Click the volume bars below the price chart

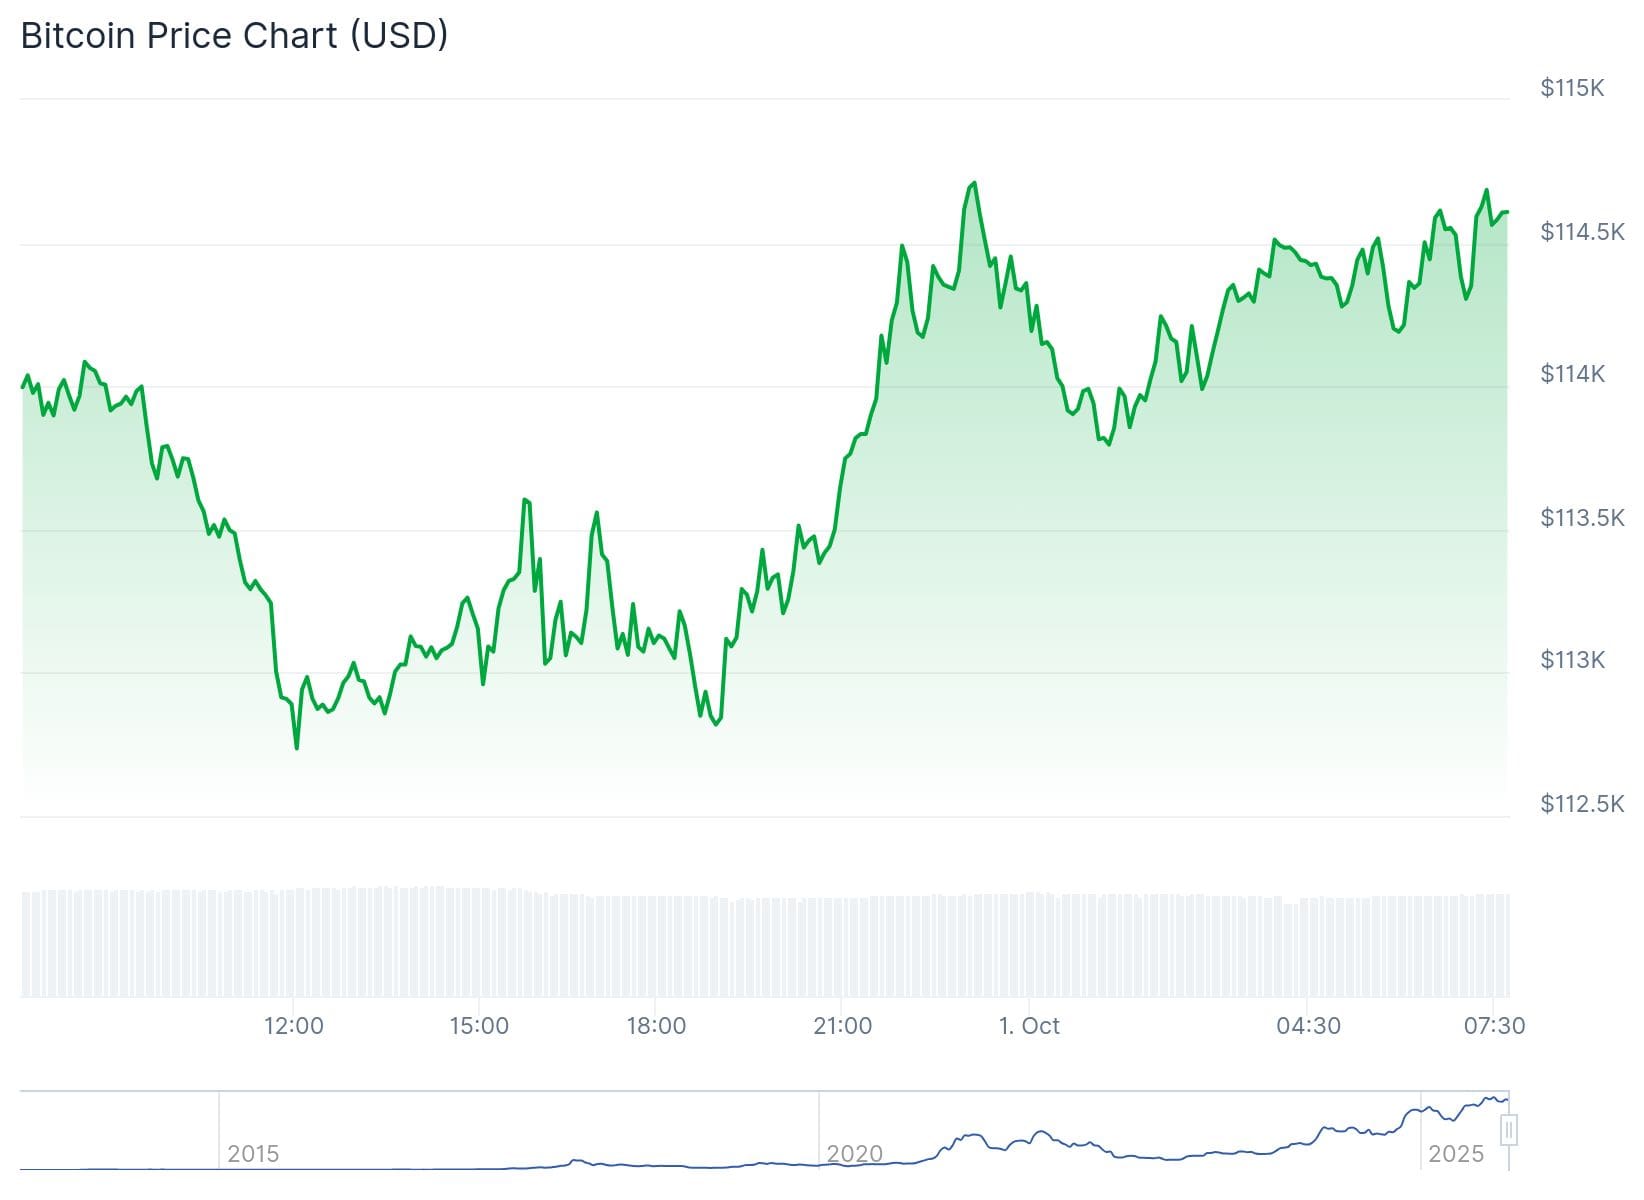coord(765,945)
